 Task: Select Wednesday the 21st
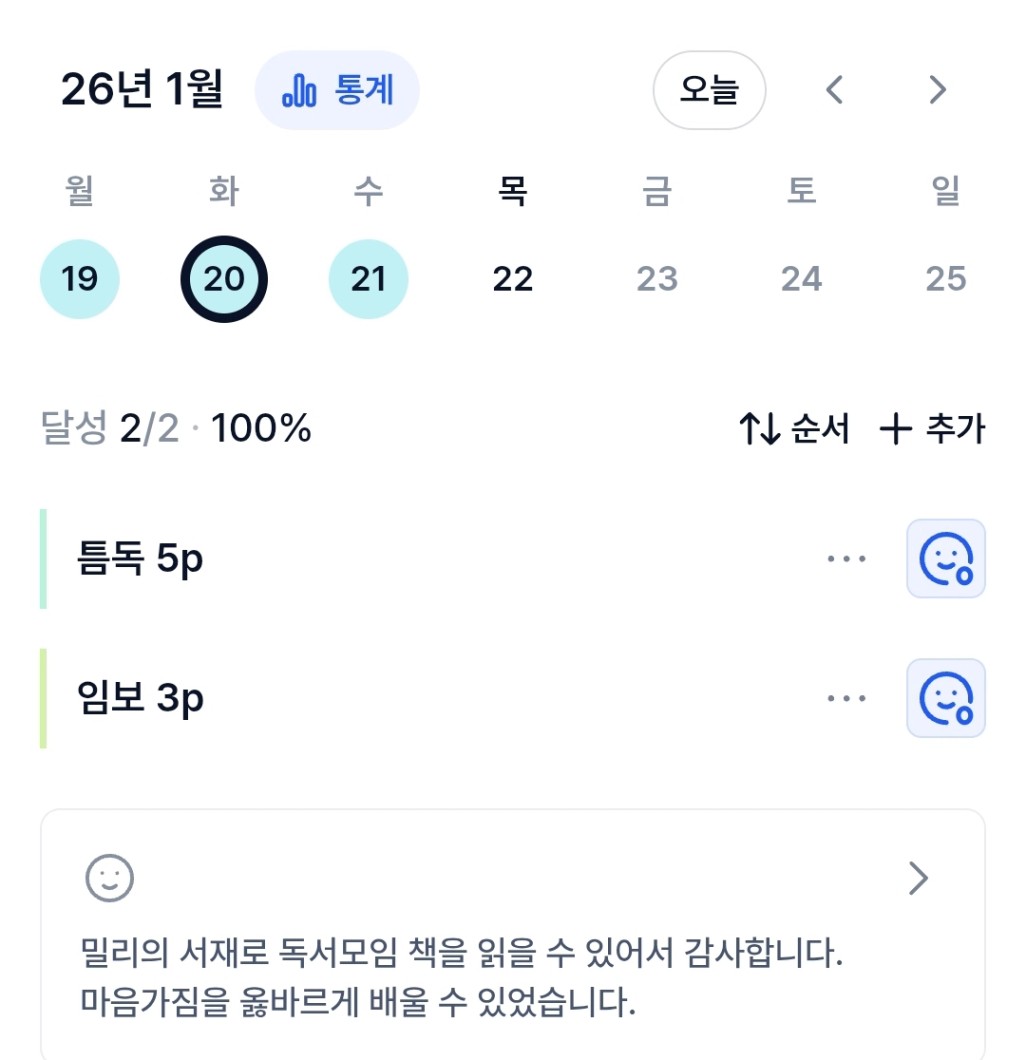[368, 279]
